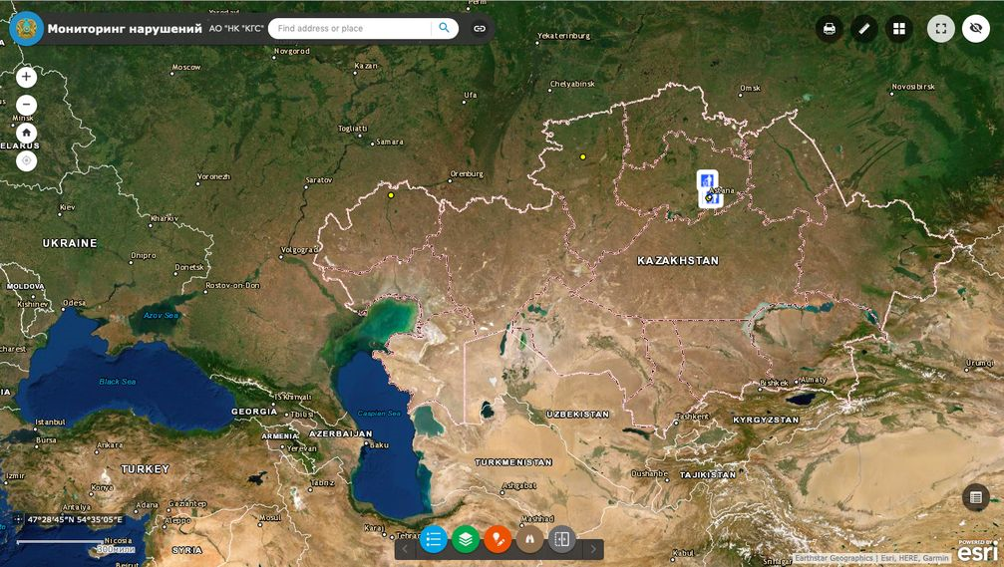Click the yellow point marker near Orenburg
This screenshot has width=1004, height=567.
pos(391,195)
